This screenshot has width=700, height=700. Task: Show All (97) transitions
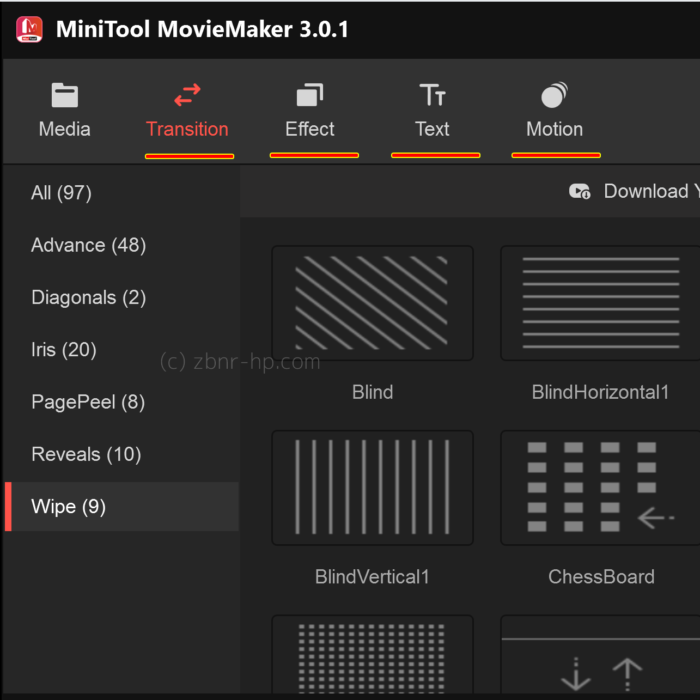(x=121, y=192)
